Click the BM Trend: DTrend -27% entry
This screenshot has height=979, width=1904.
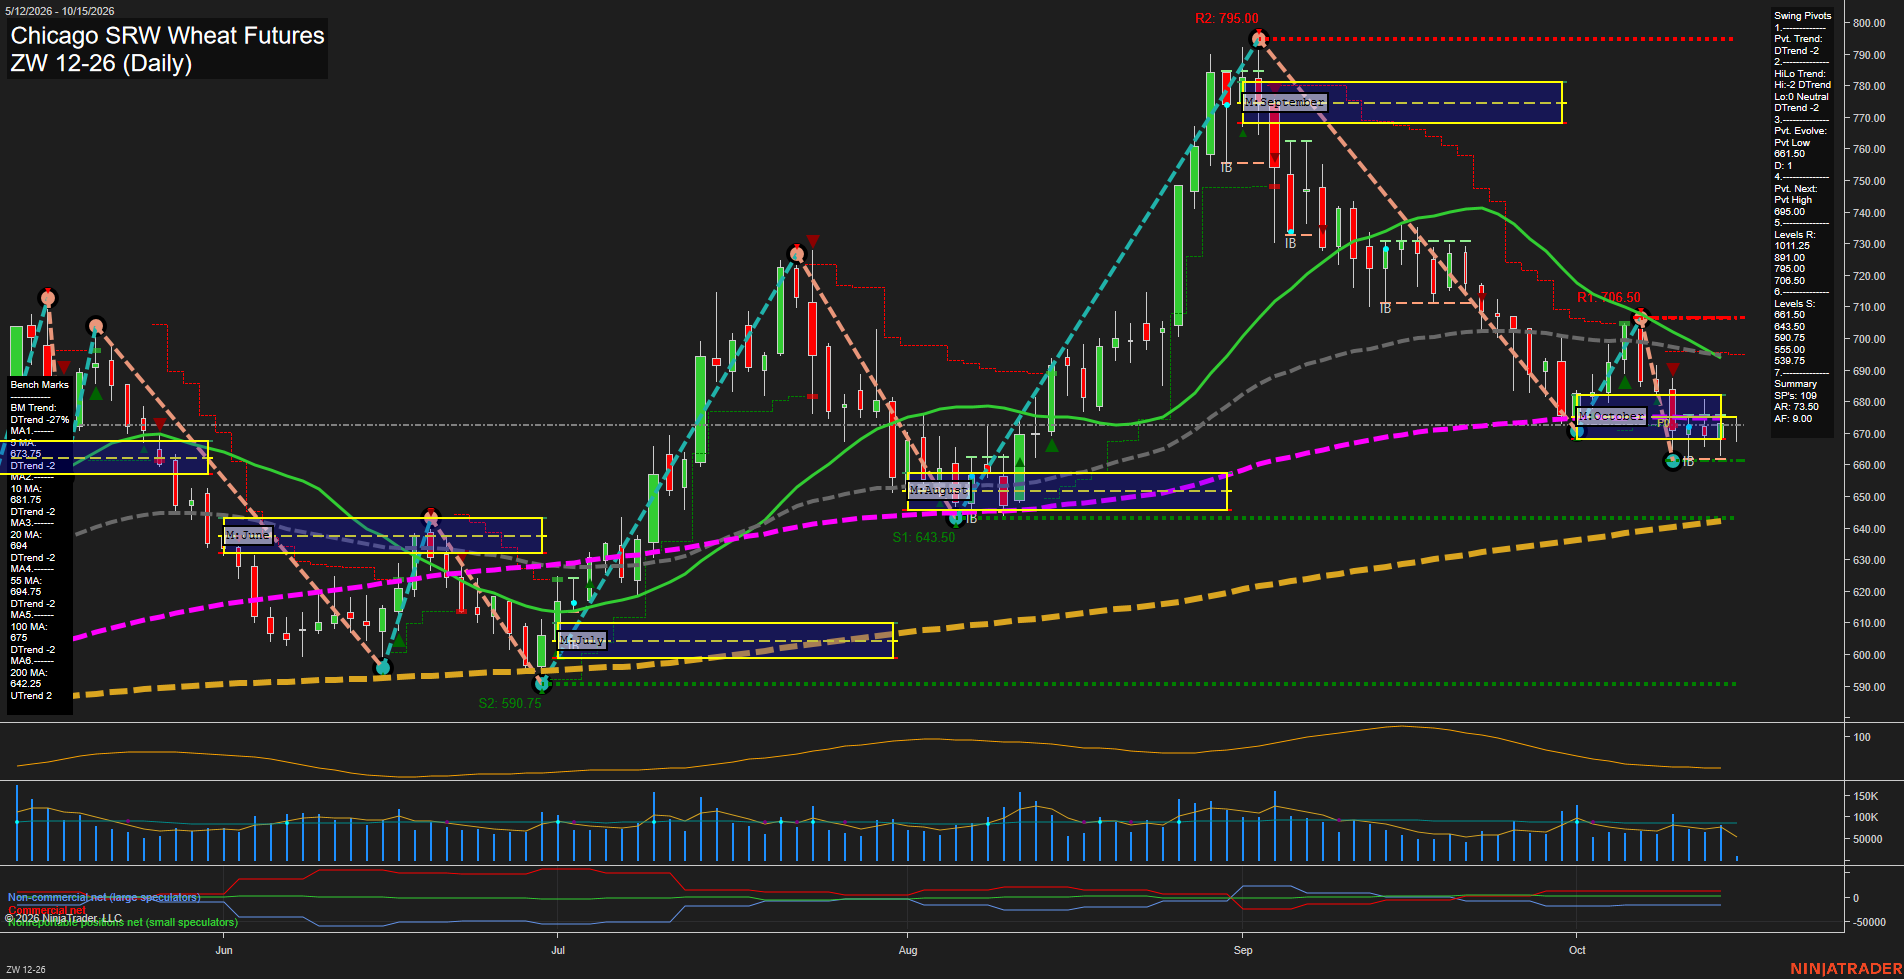(40, 414)
